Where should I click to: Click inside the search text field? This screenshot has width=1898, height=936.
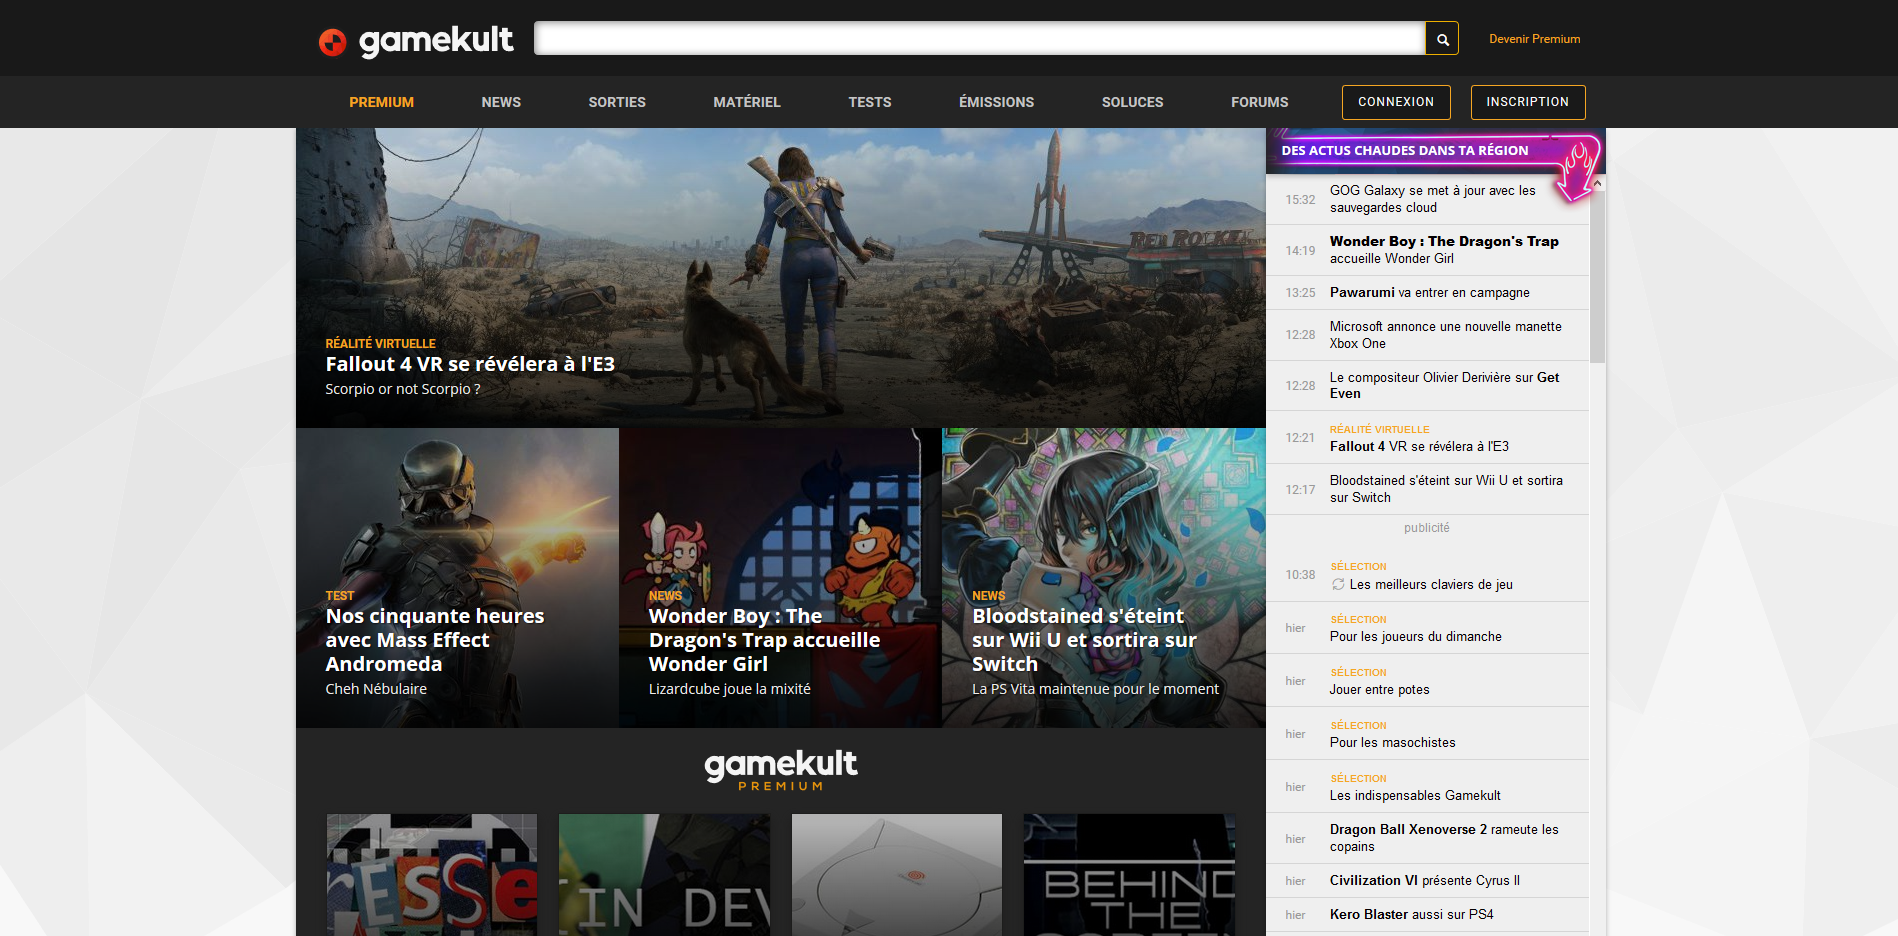coord(980,39)
